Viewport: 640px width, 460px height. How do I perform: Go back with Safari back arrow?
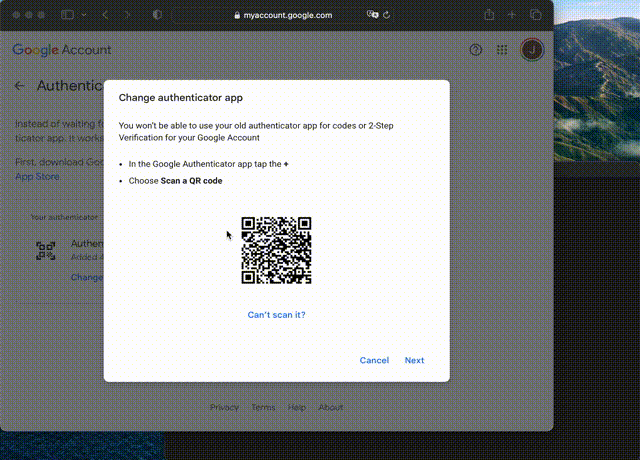point(105,15)
